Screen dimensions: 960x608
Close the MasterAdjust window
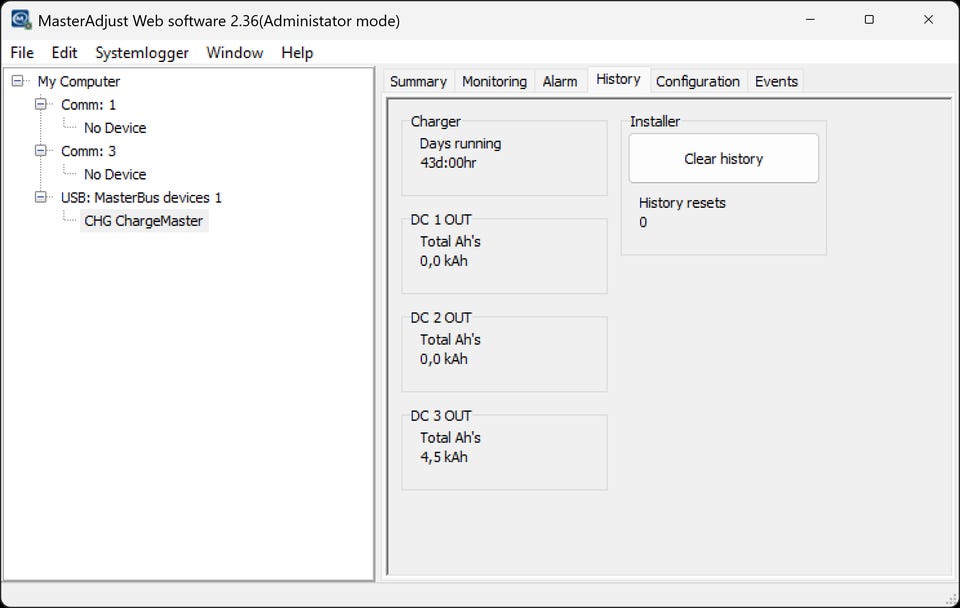pos(928,20)
